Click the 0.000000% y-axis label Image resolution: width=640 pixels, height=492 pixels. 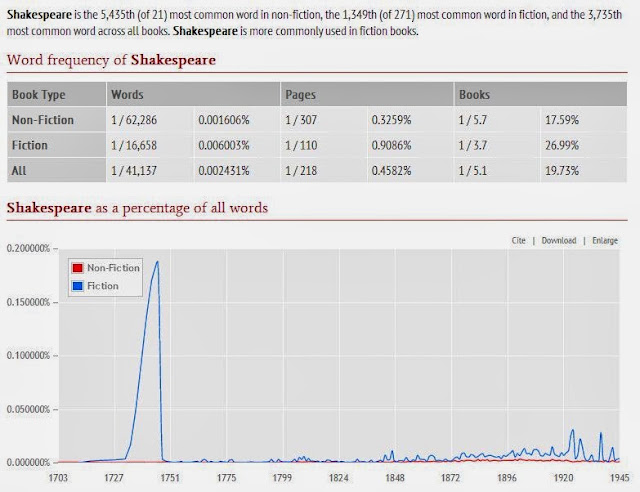(x=28, y=463)
